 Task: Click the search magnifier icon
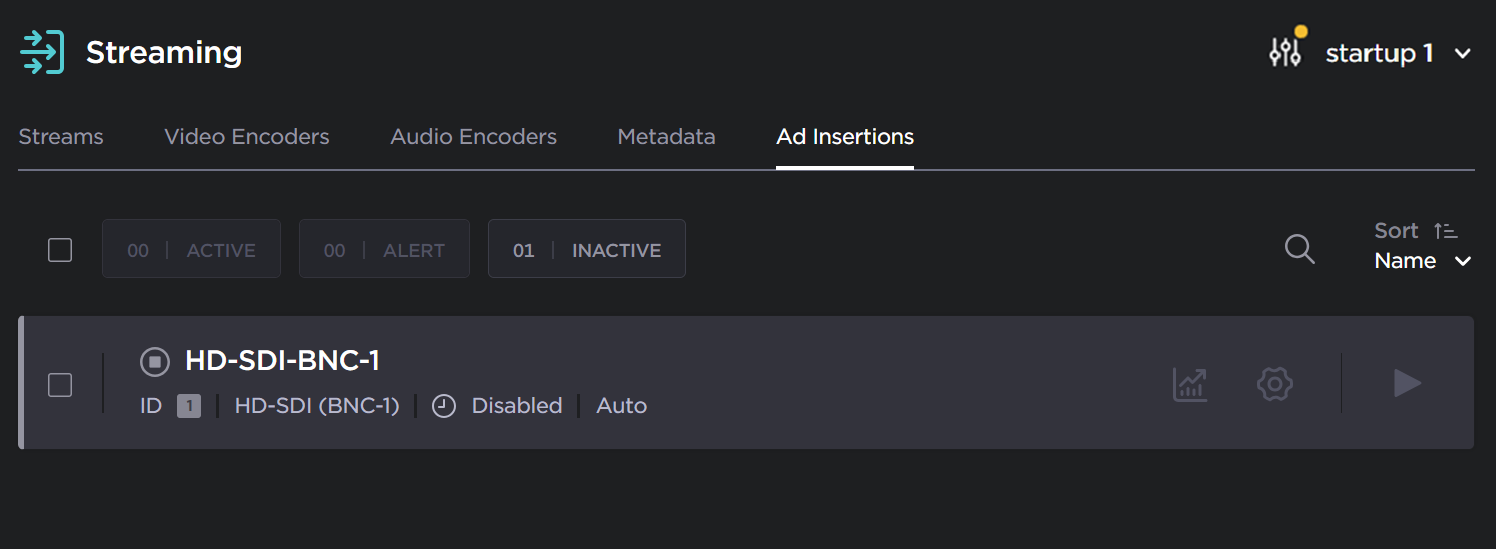(x=1299, y=249)
